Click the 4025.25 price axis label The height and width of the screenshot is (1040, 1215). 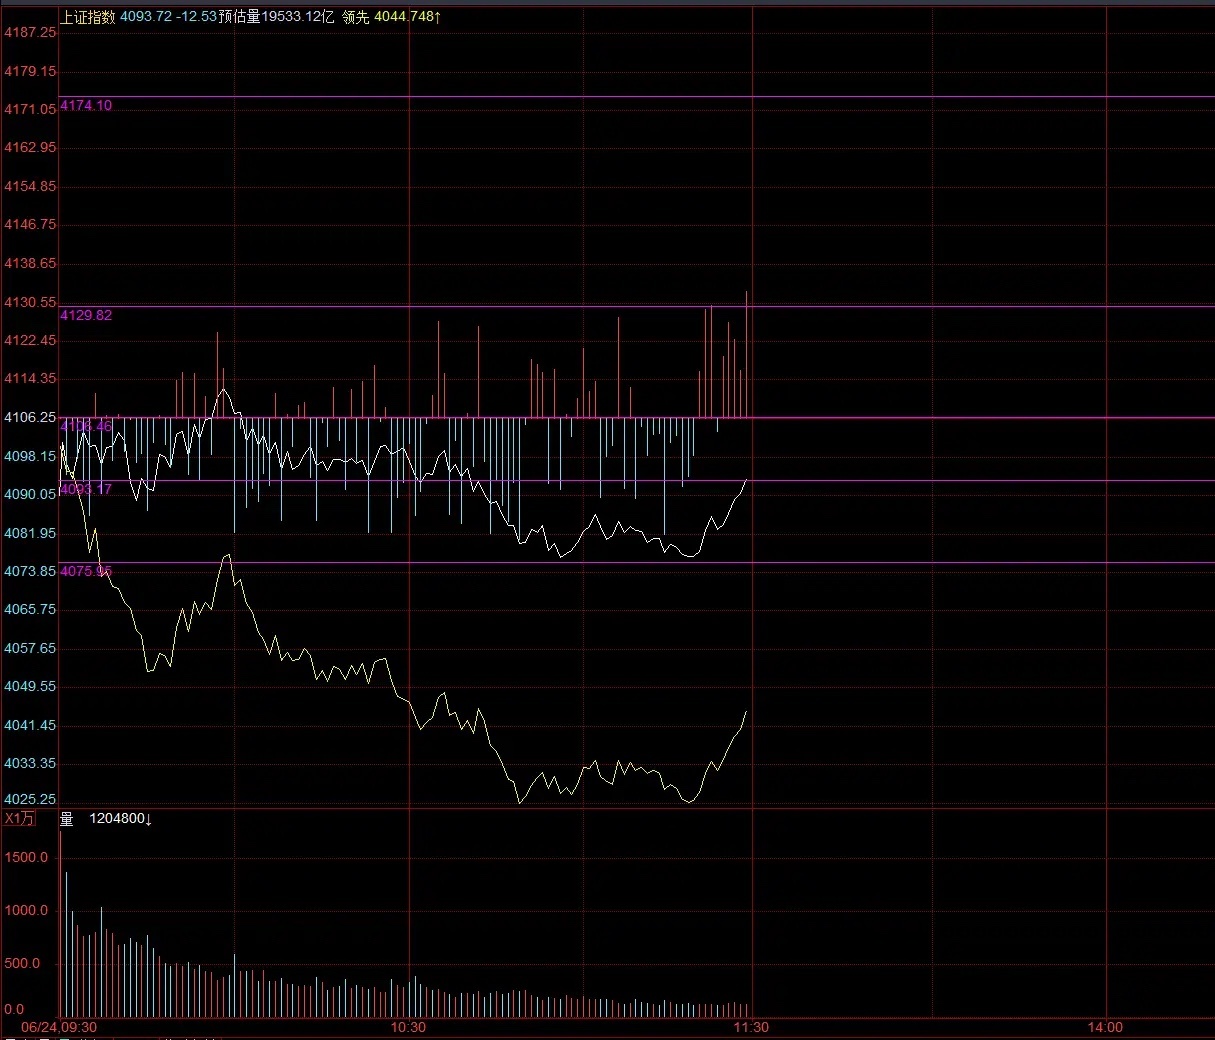click(30, 799)
